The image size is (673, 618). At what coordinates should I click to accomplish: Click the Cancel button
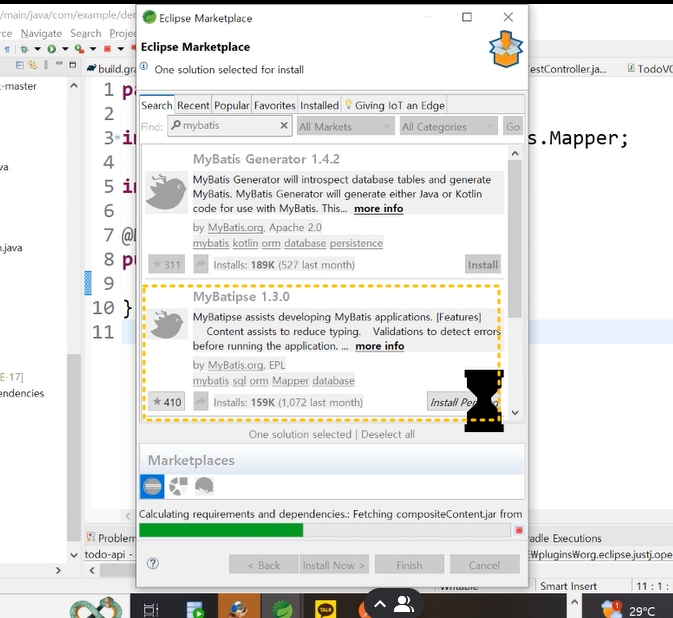click(x=485, y=565)
